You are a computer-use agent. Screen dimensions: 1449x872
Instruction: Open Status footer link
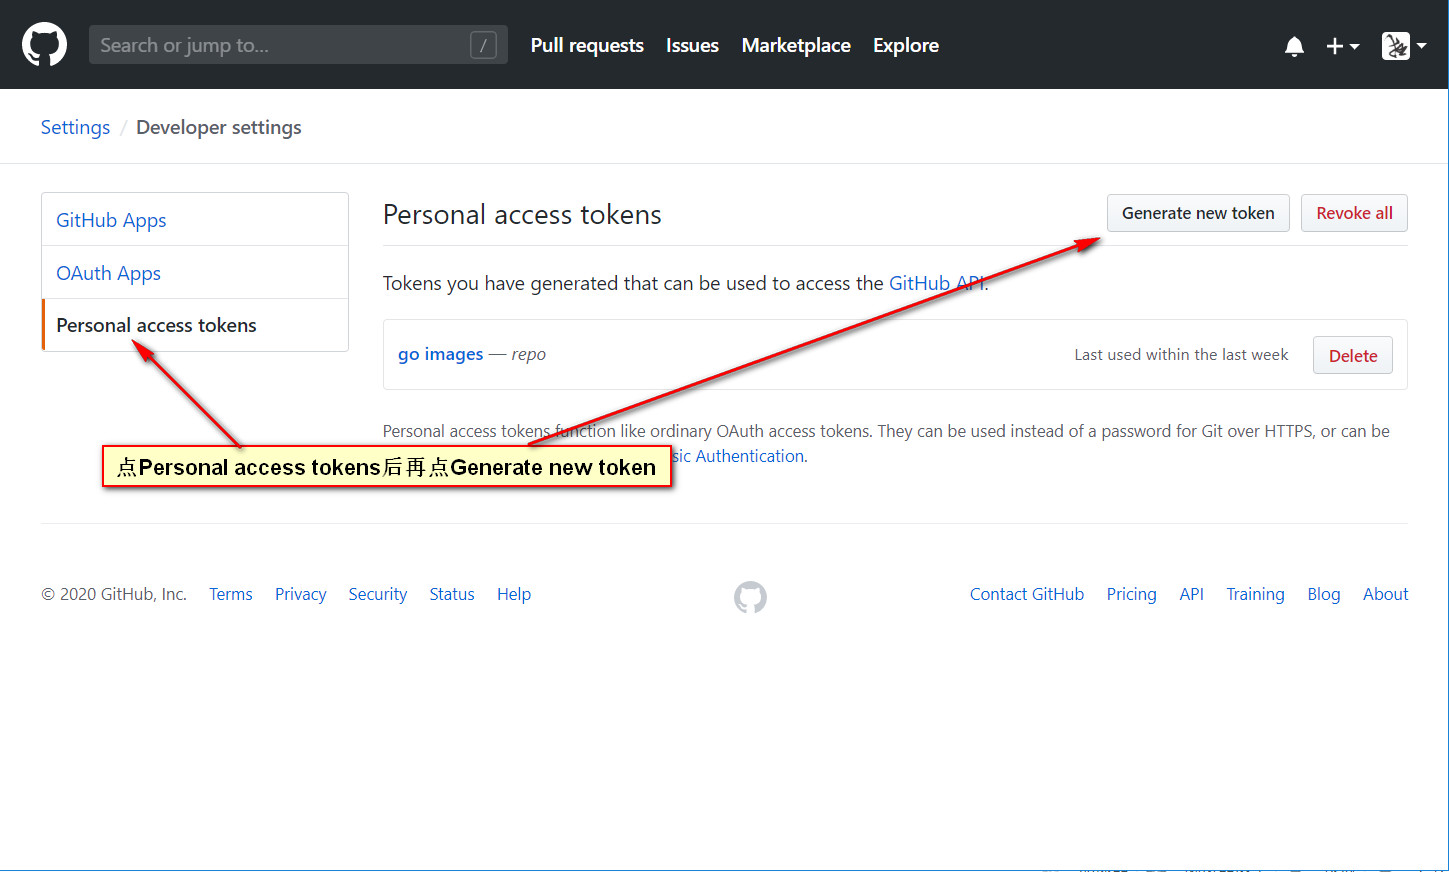point(452,594)
